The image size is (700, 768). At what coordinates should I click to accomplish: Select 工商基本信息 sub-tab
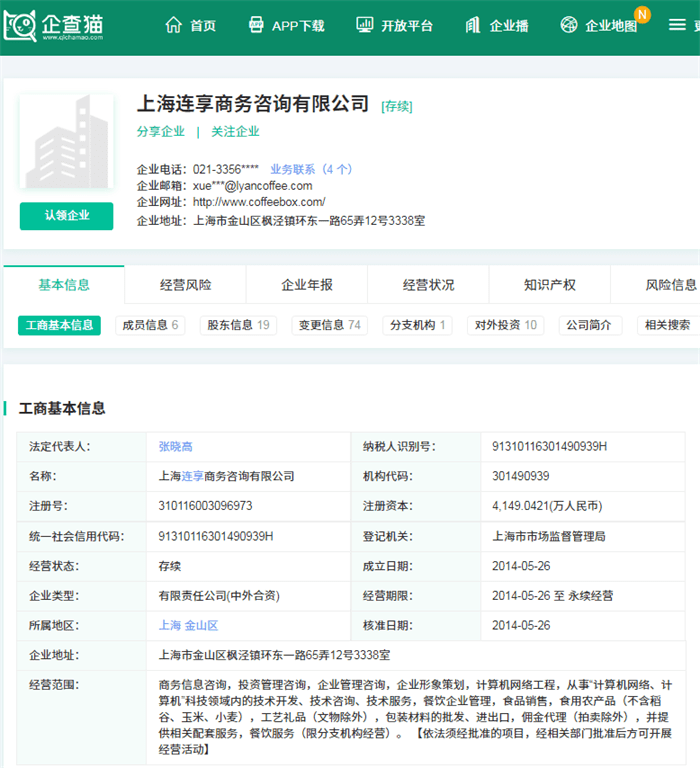pos(59,325)
